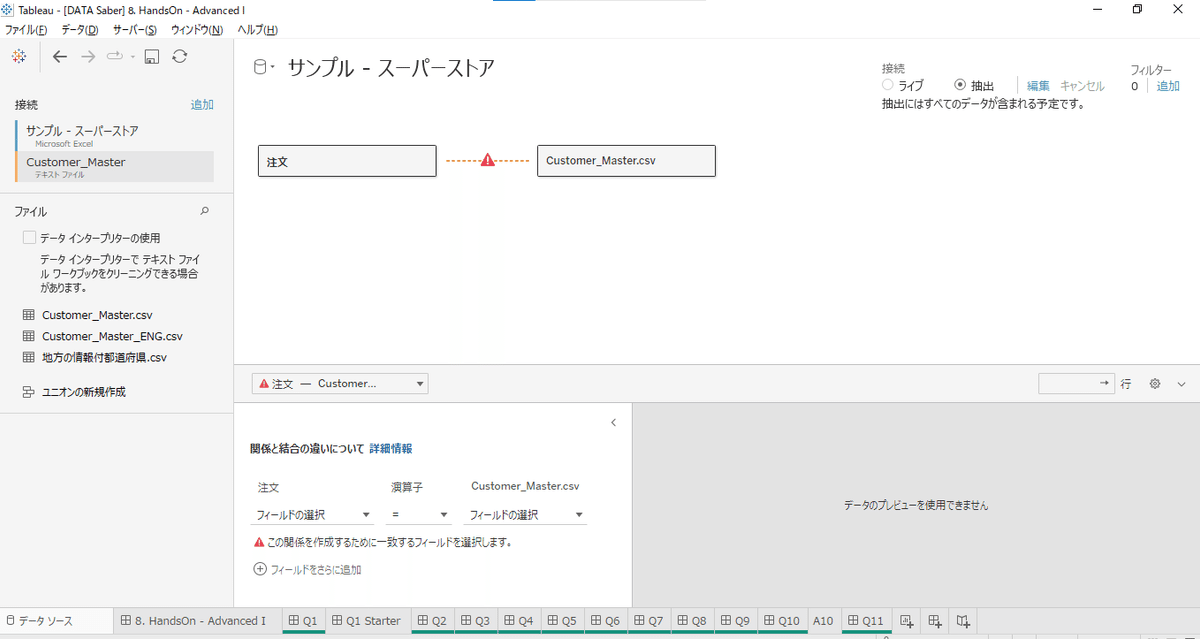The image size is (1200, 639).
Task: Click the 編集 extract link
Action: pyautogui.click(x=1038, y=86)
